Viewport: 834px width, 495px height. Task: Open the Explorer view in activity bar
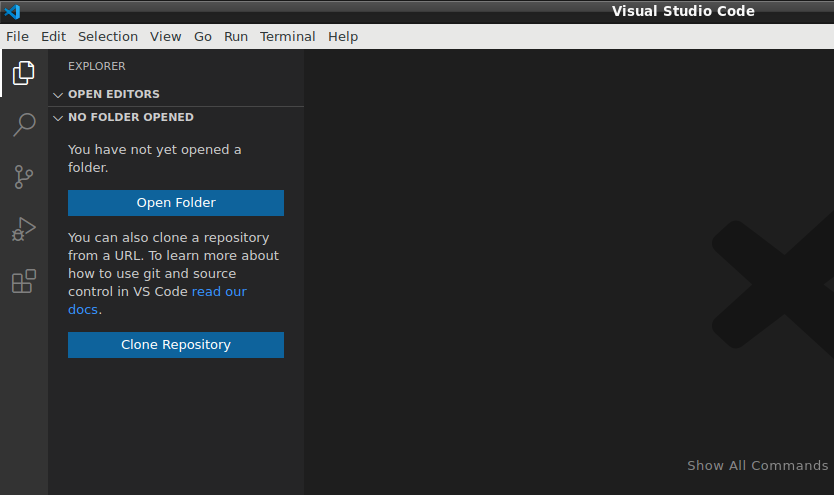click(23, 73)
